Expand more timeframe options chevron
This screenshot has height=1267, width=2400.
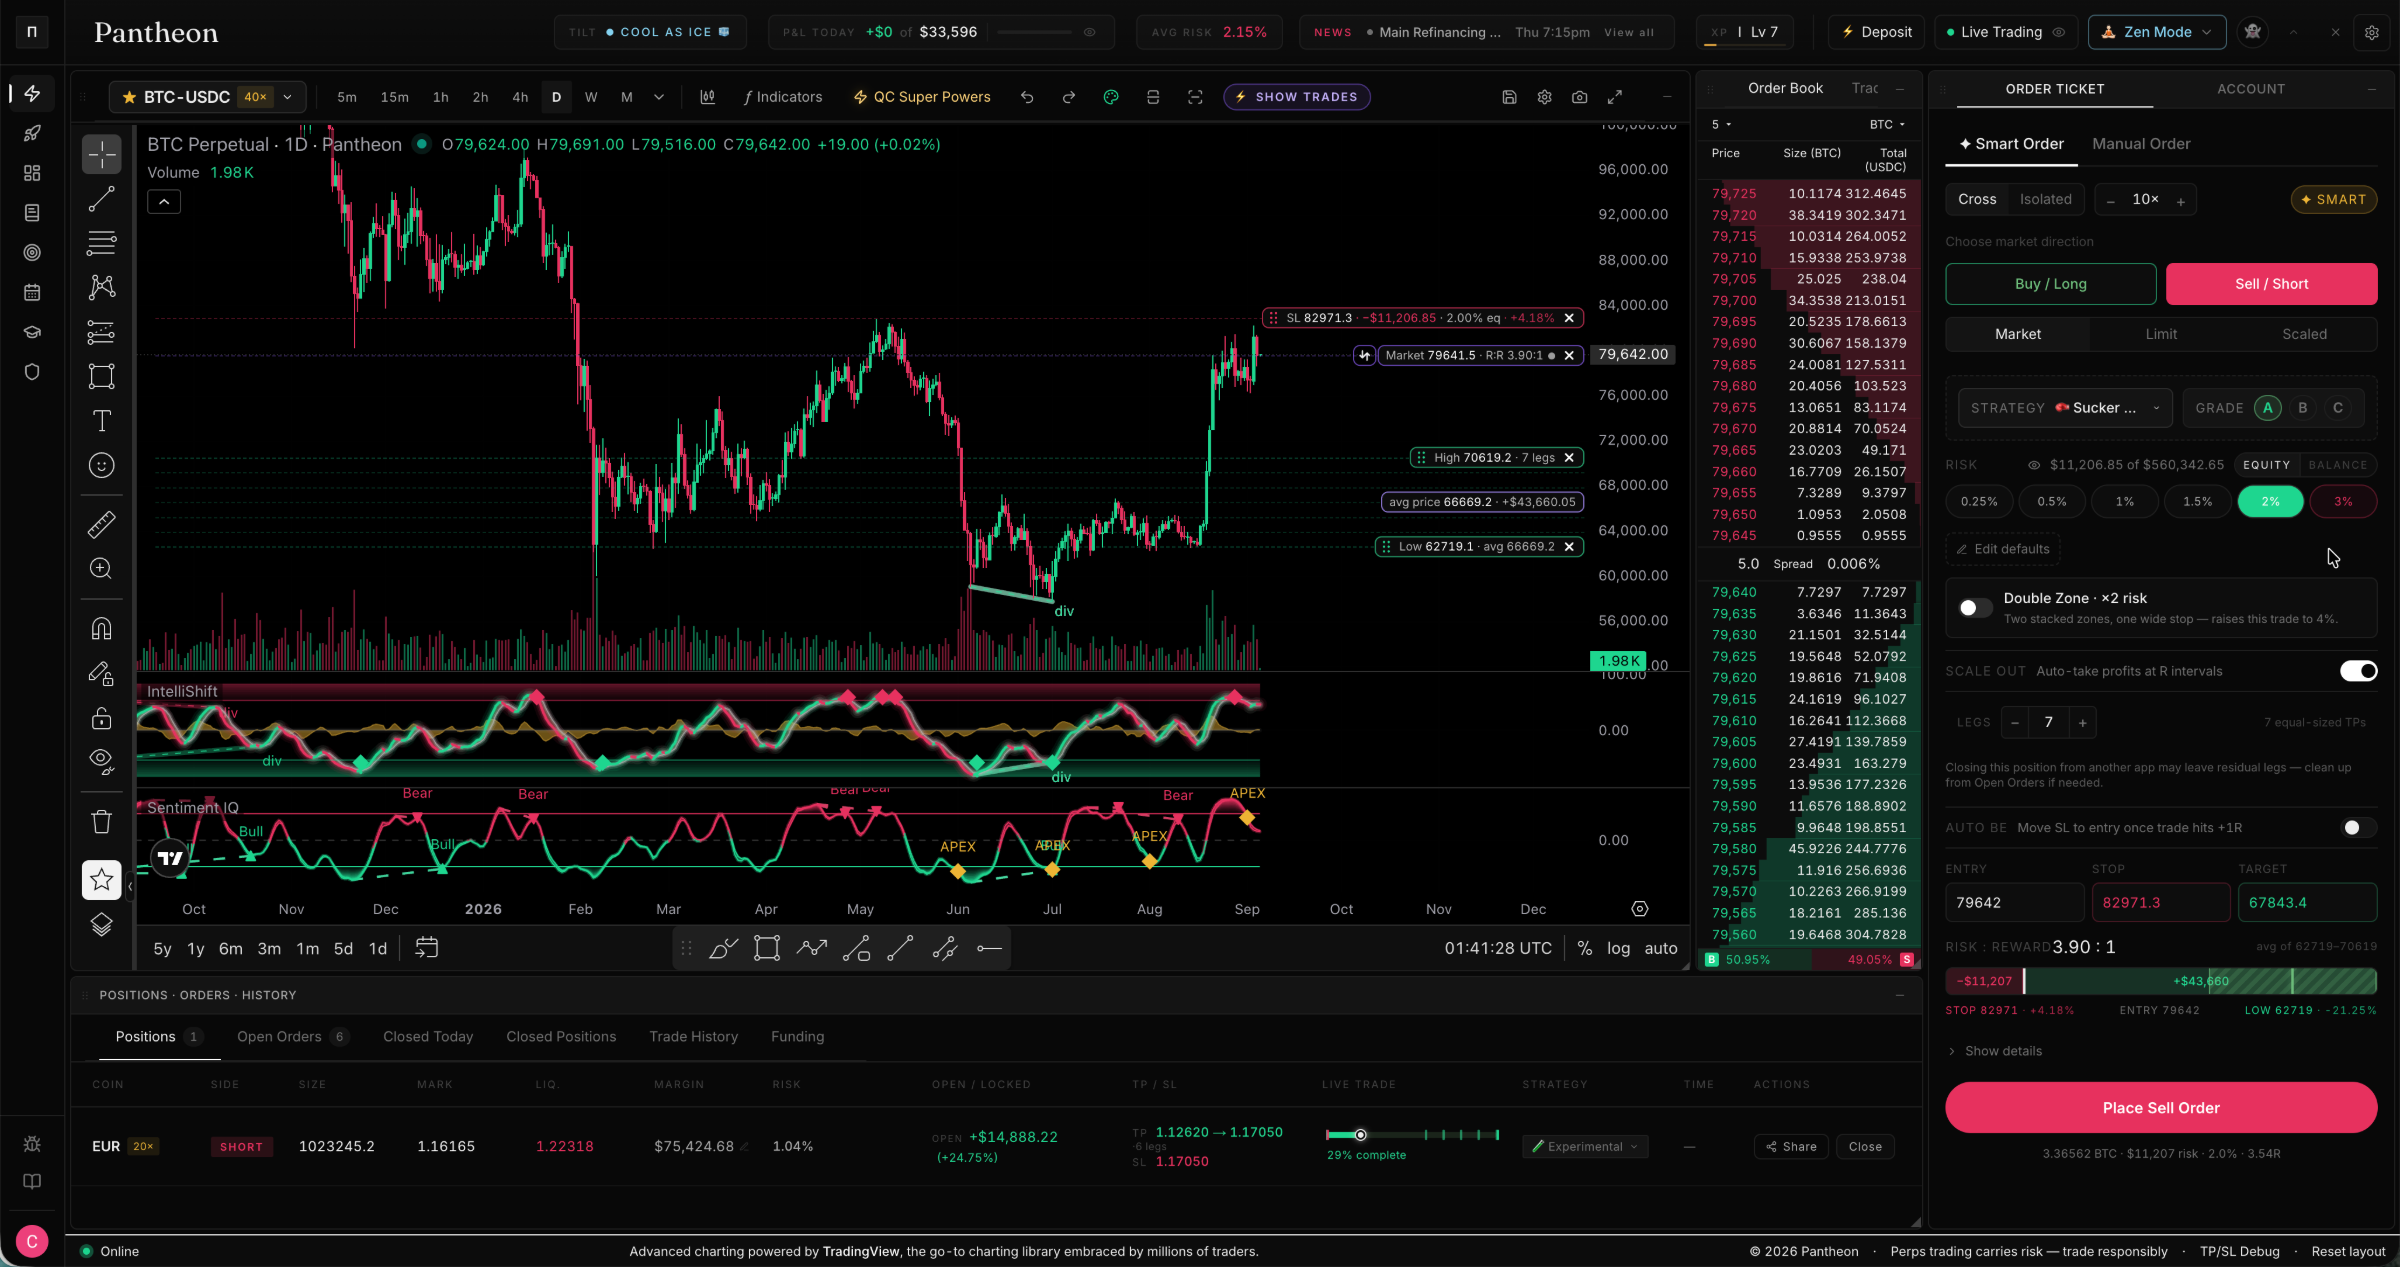click(658, 97)
